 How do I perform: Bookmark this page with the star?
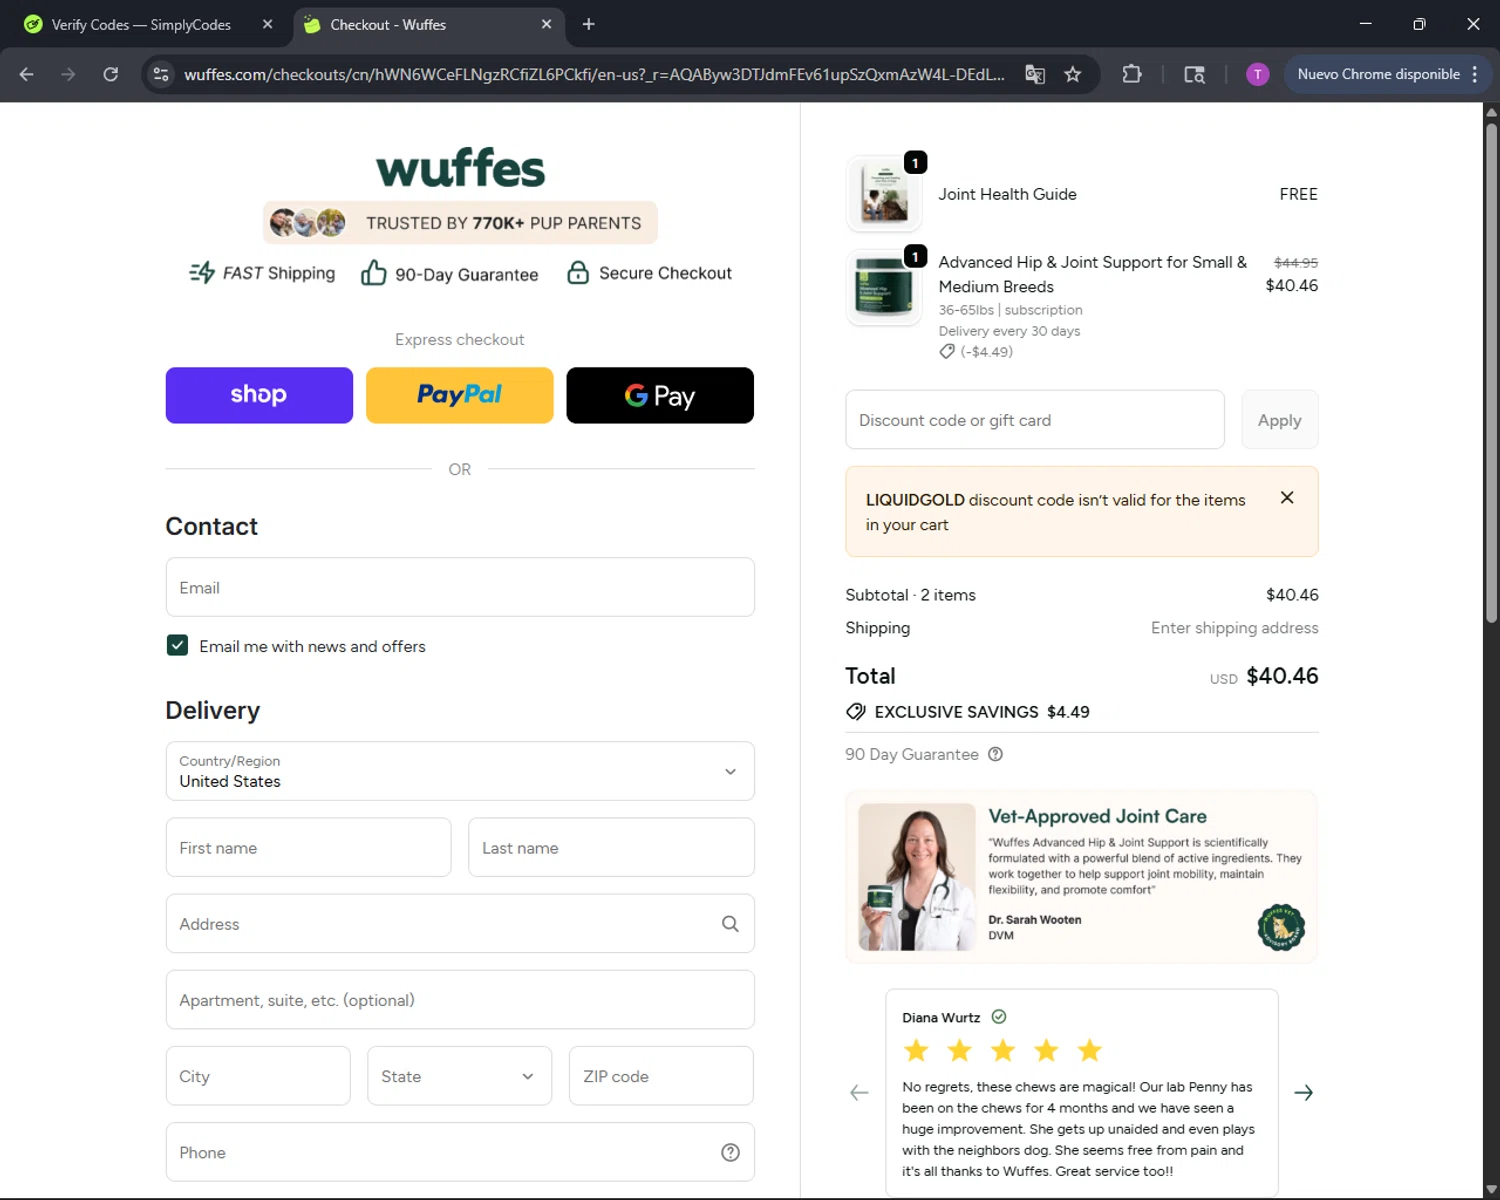(x=1073, y=74)
